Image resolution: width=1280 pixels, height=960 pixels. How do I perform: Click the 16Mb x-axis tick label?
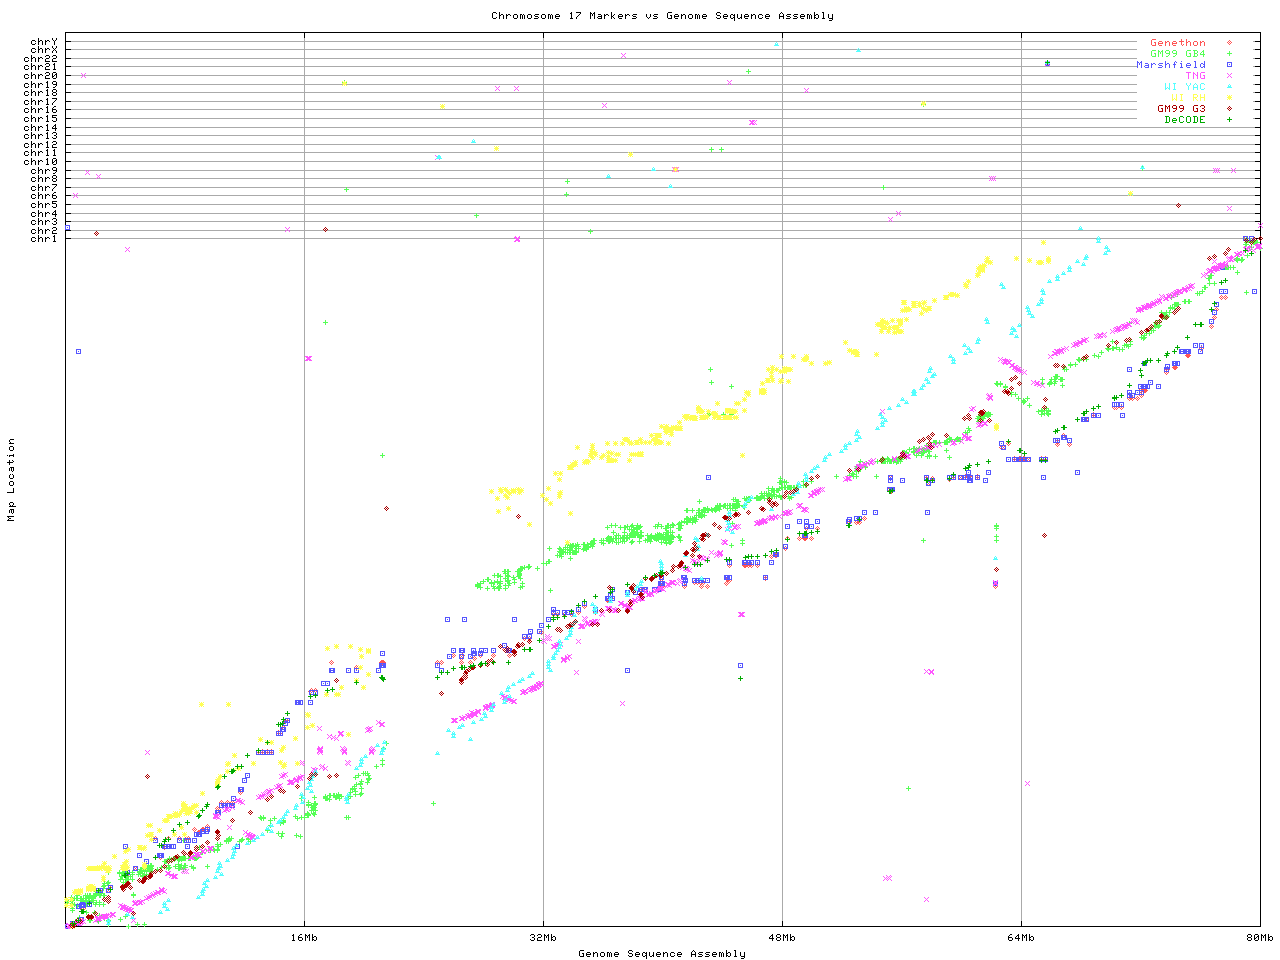tap(304, 938)
